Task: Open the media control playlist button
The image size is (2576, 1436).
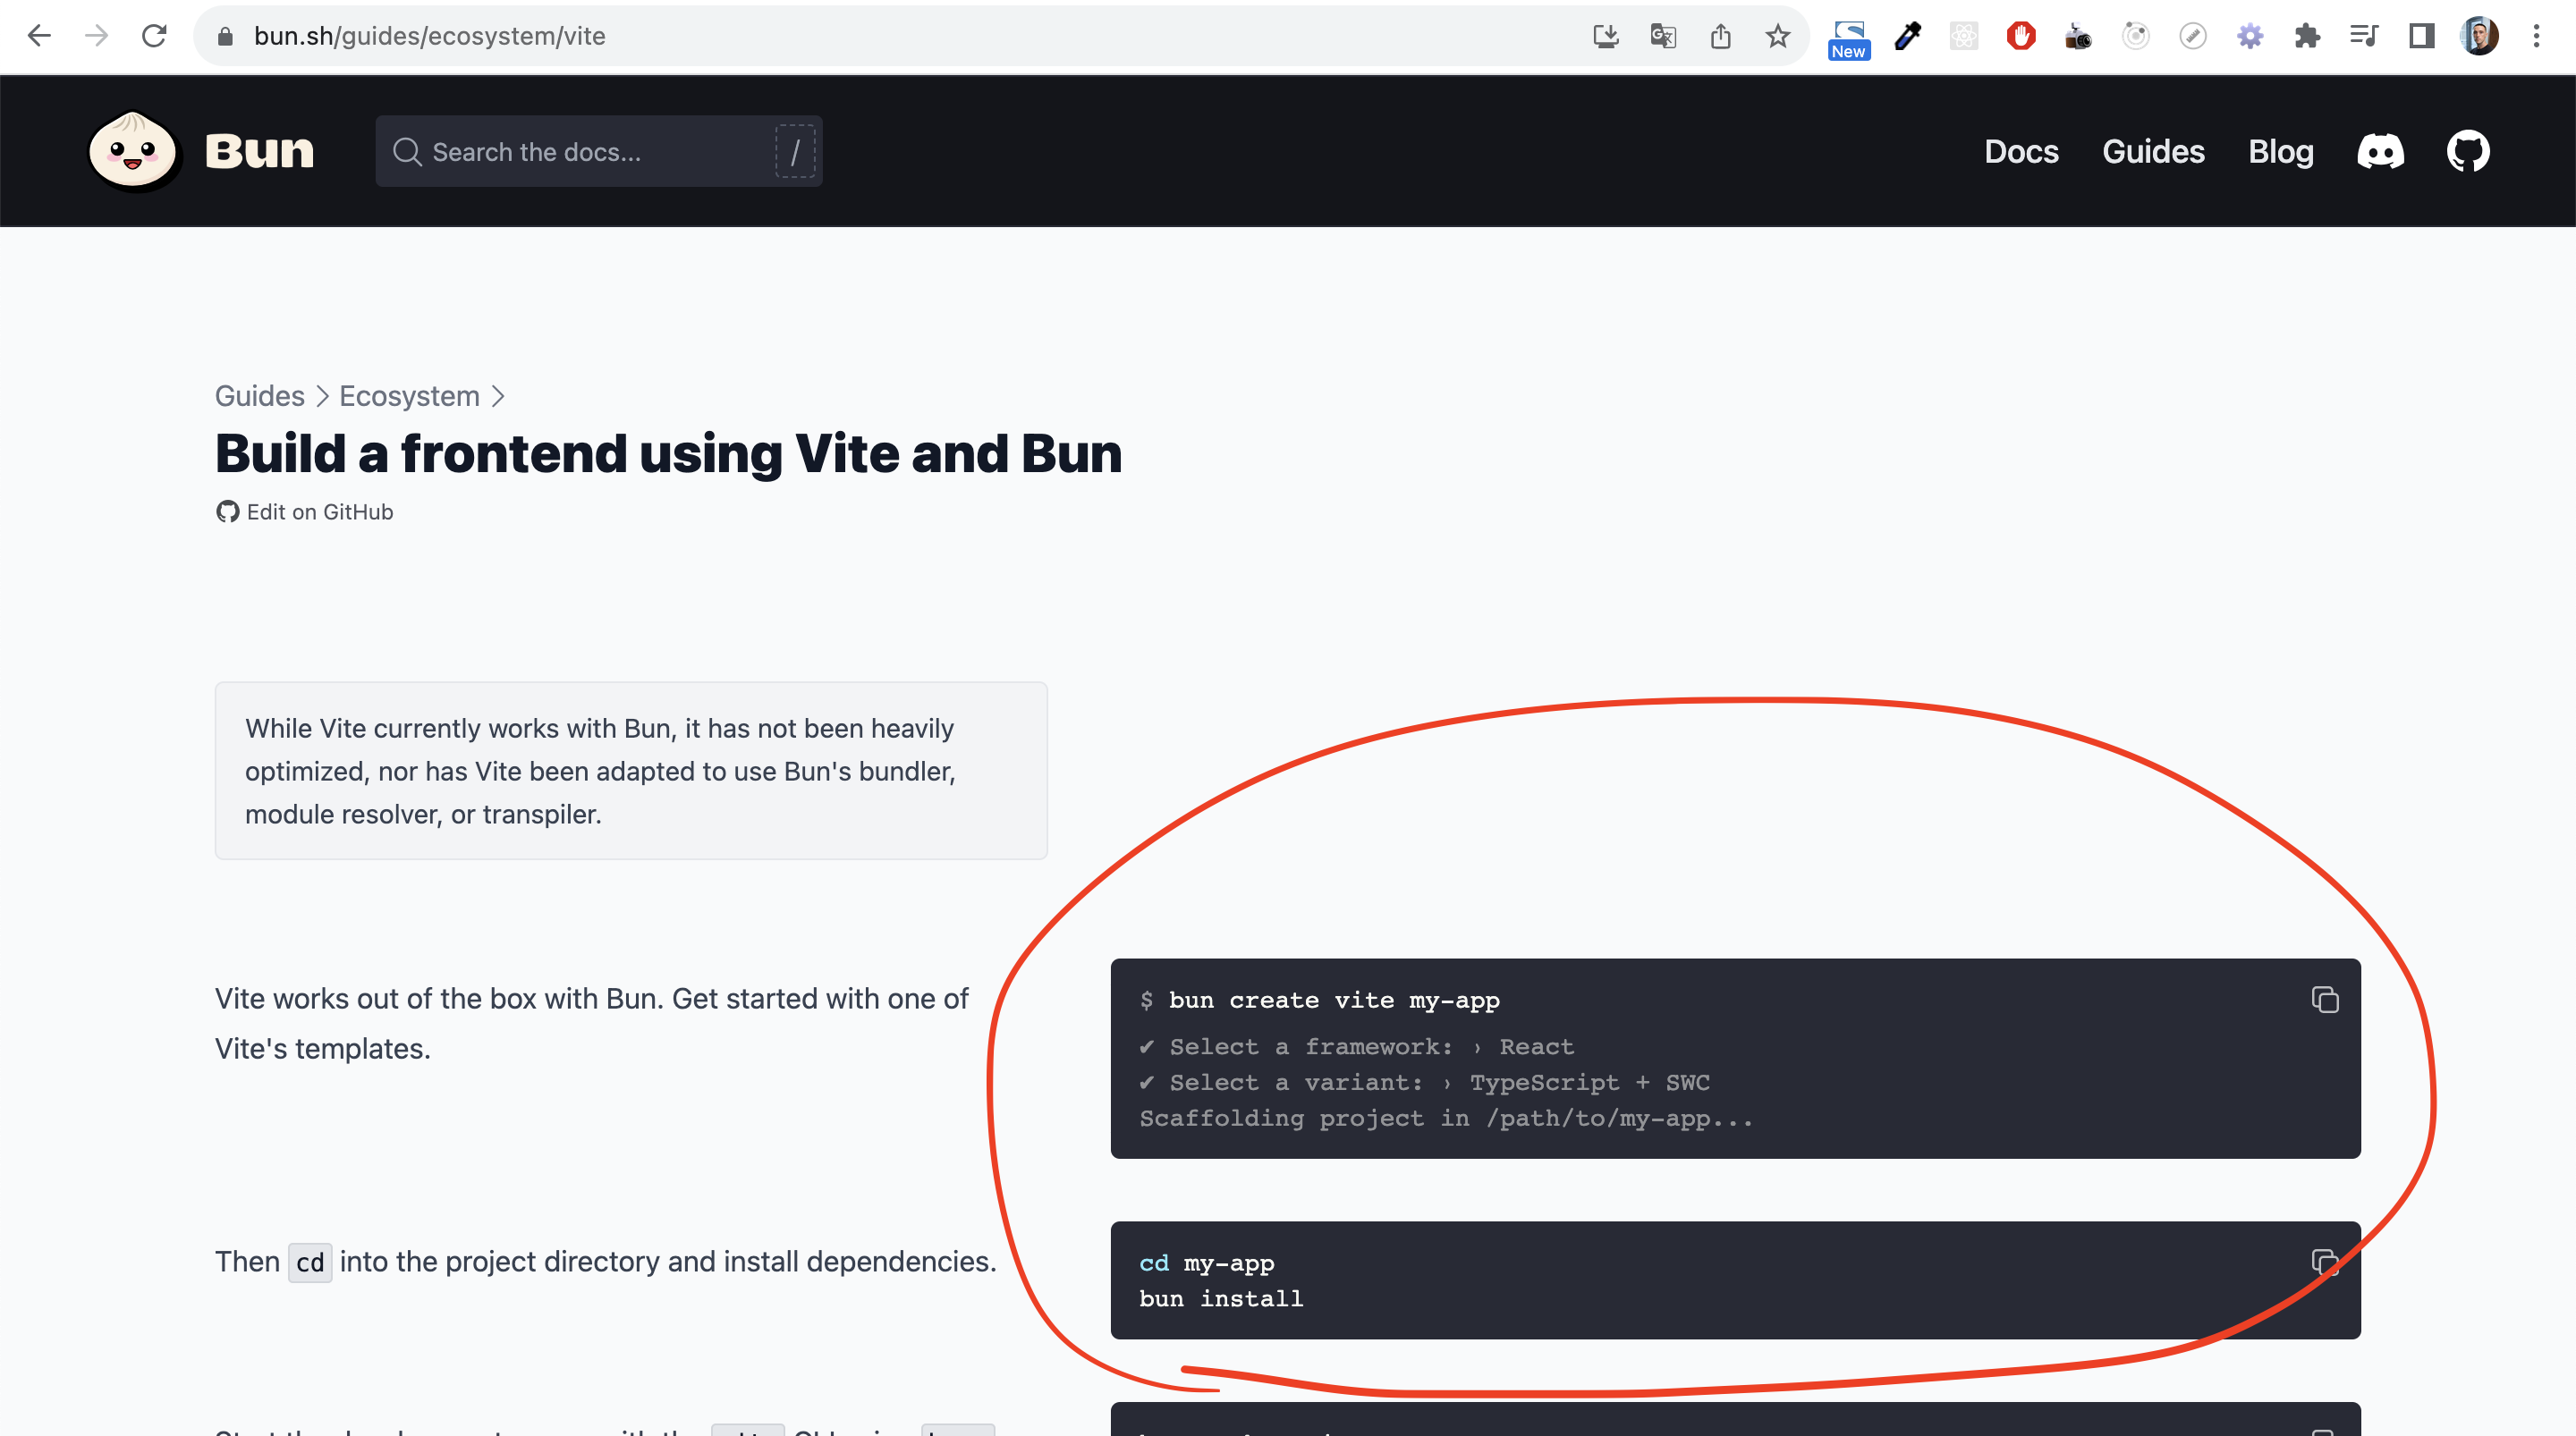Action: tap(2364, 36)
